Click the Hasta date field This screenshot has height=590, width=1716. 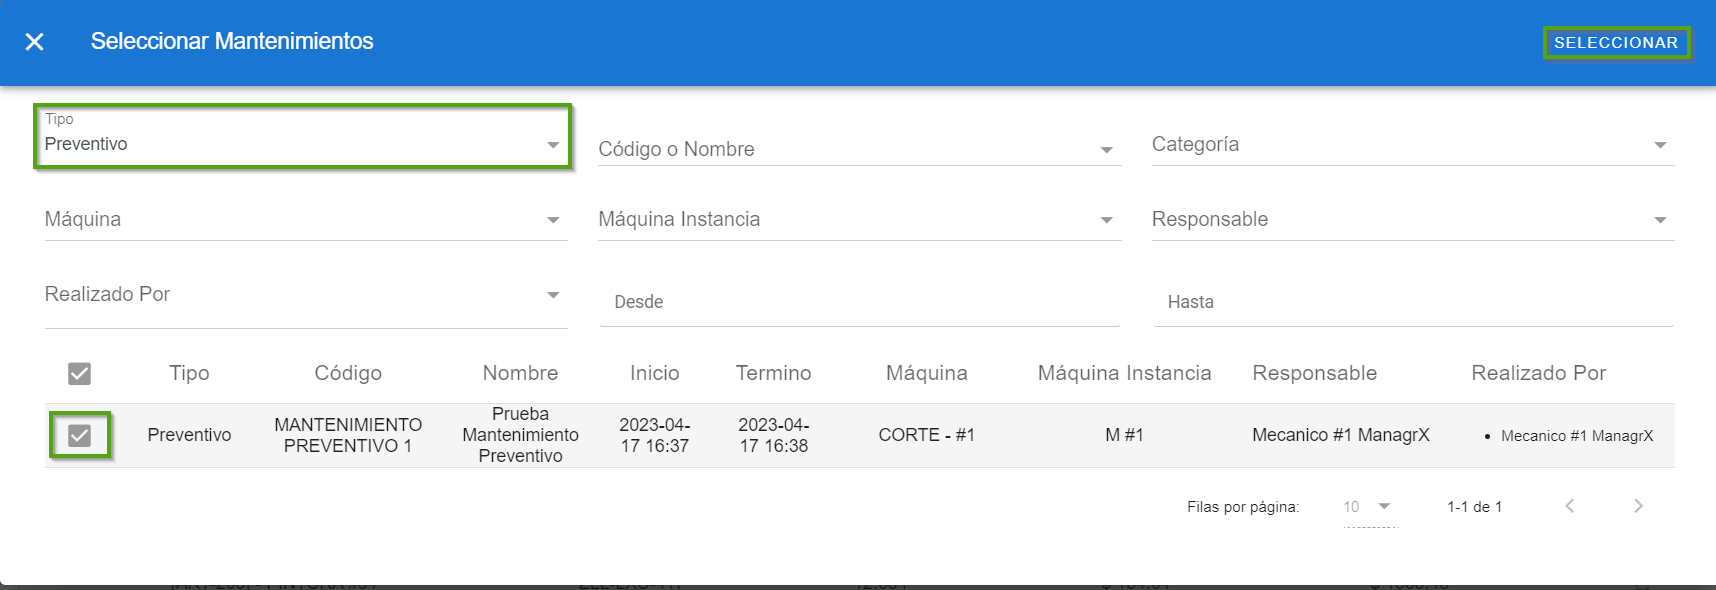tap(1412, 302)
